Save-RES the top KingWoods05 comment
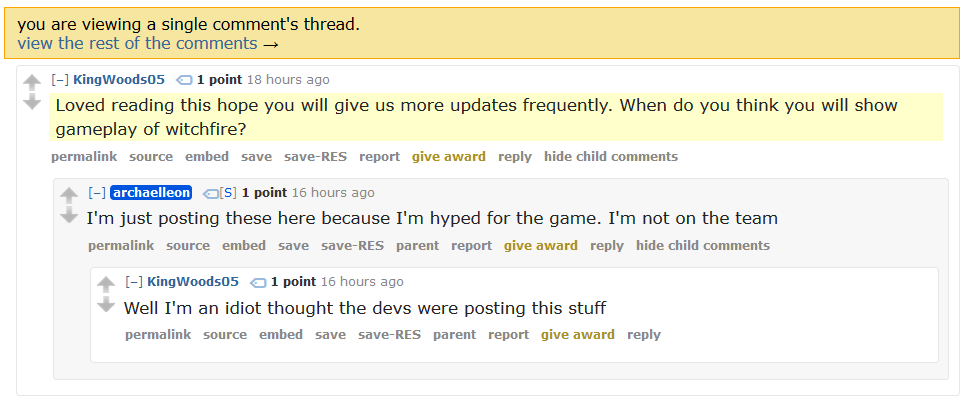Image resolution: width=964 pixels, height=404 pixels. pyautogui.click(x=315, y=157)
